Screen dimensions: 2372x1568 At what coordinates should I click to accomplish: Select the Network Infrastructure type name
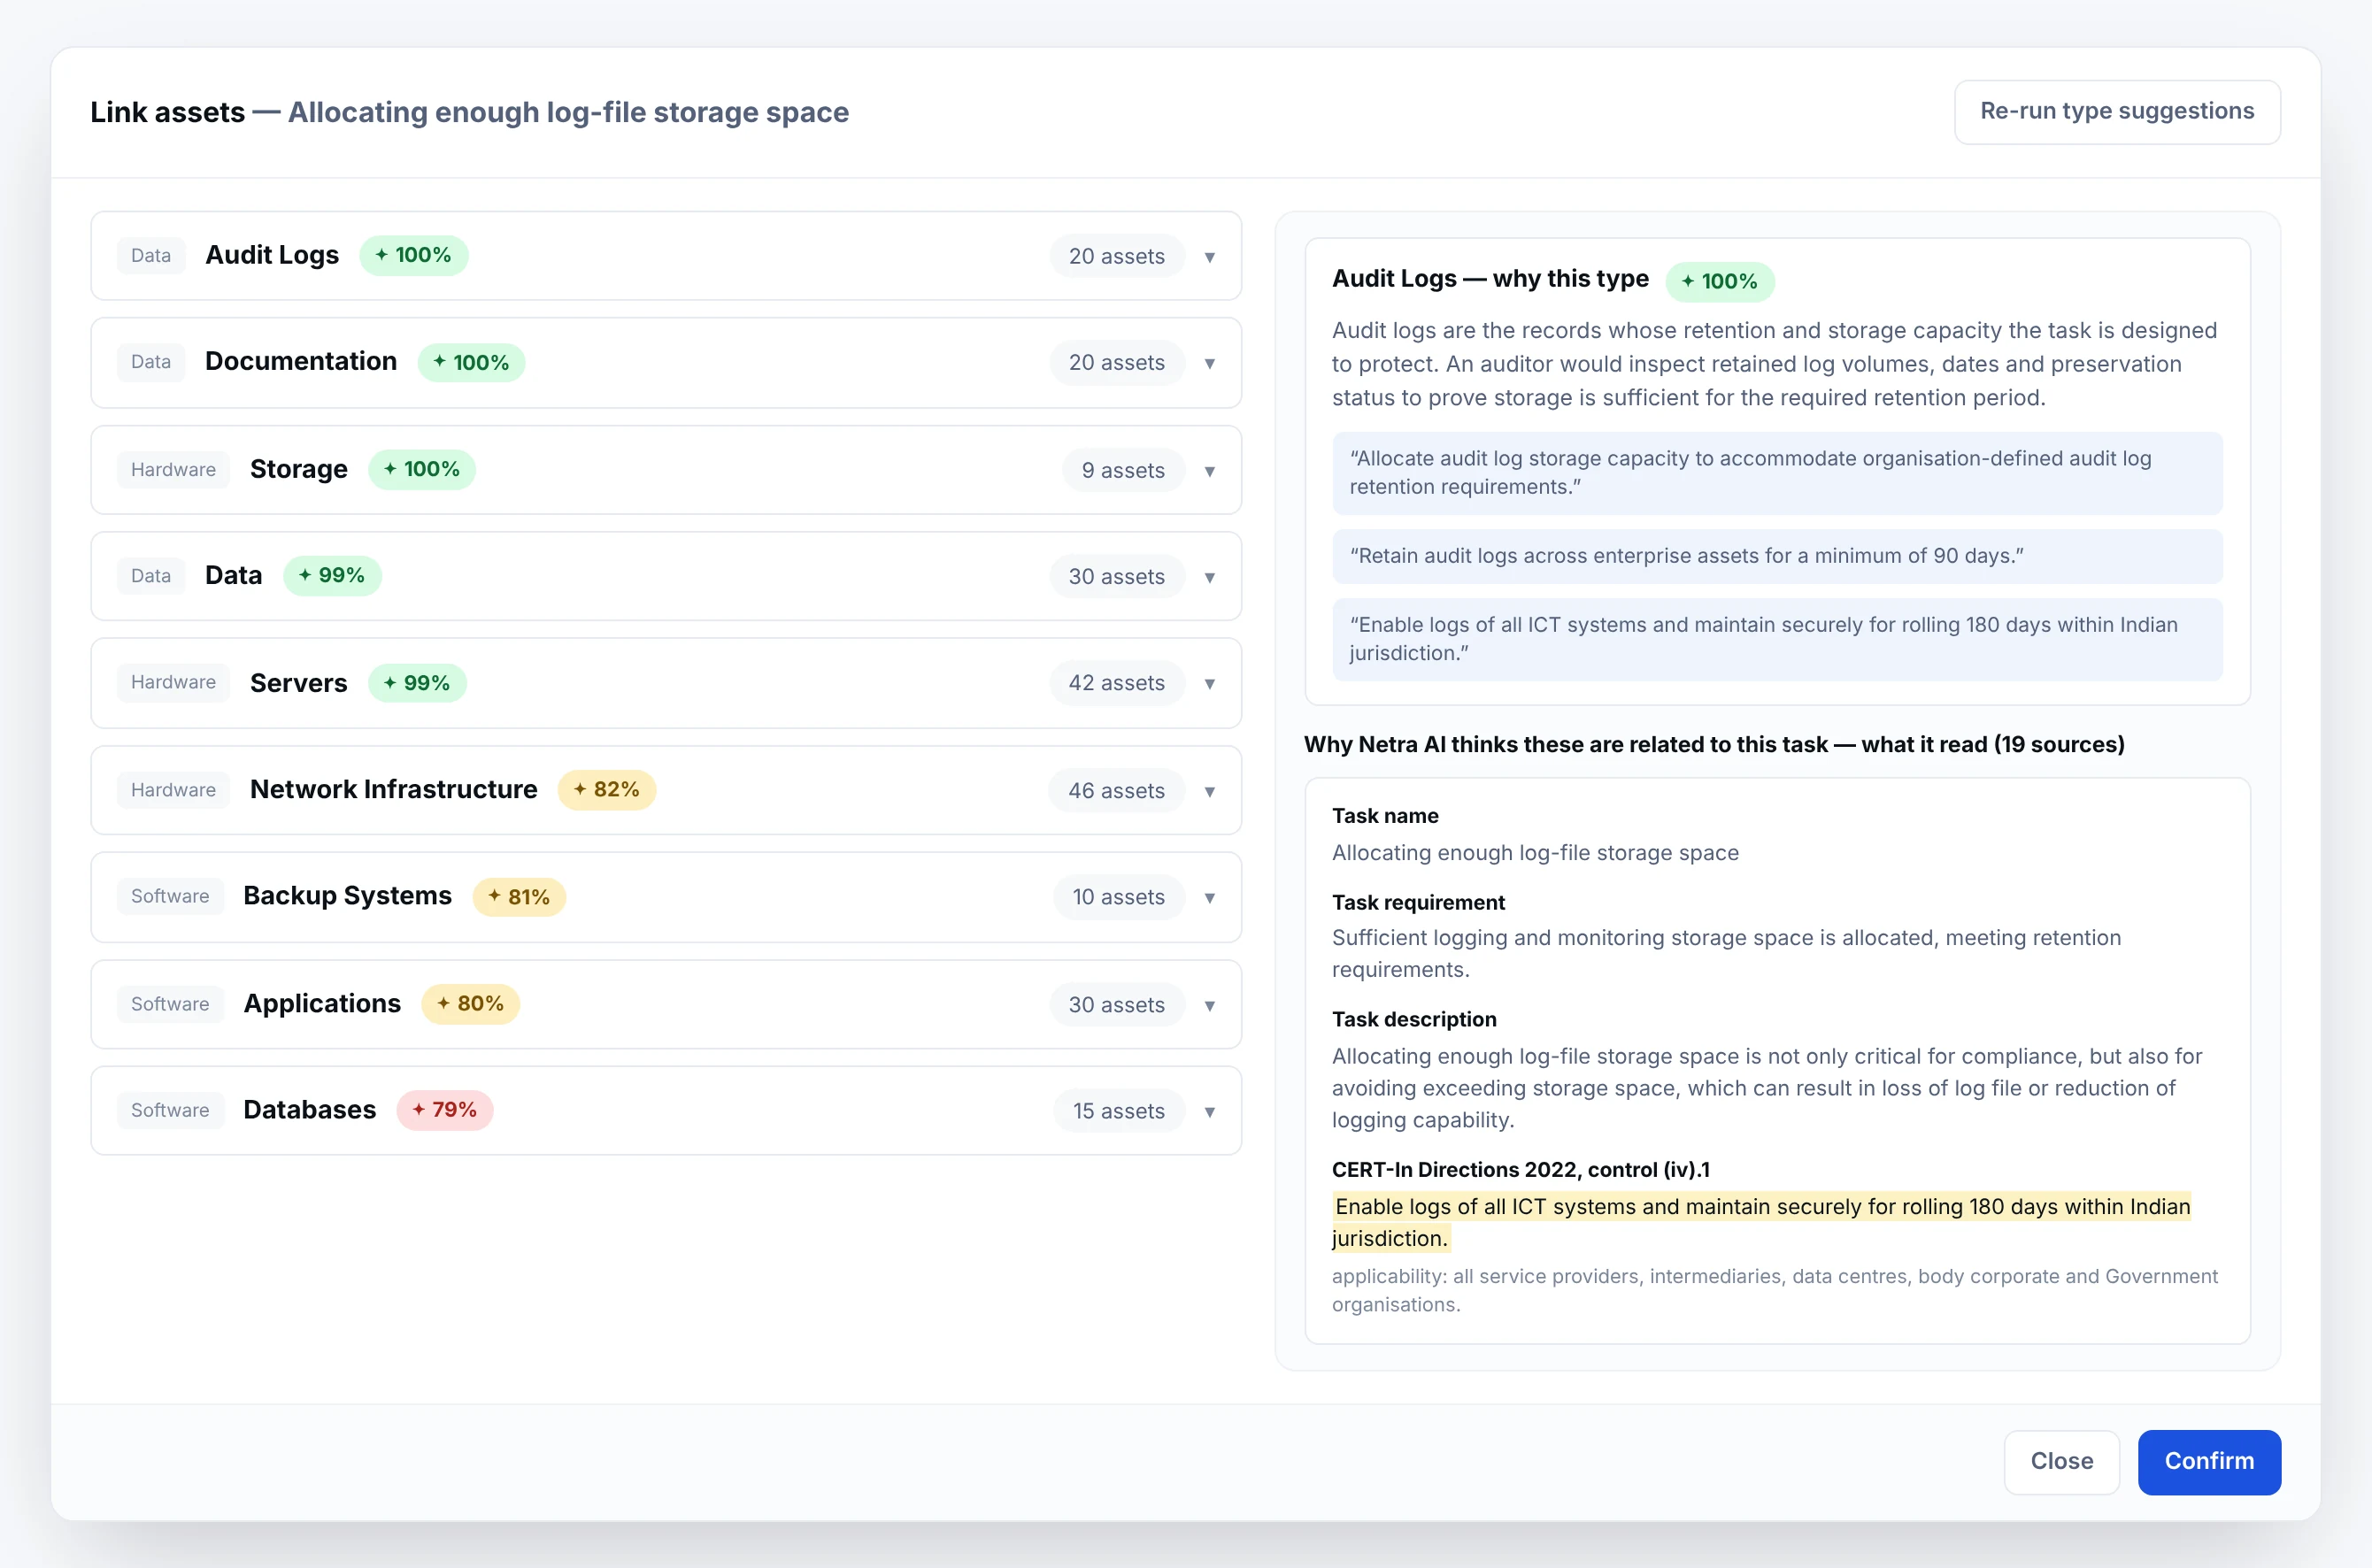tap(393, 789)
